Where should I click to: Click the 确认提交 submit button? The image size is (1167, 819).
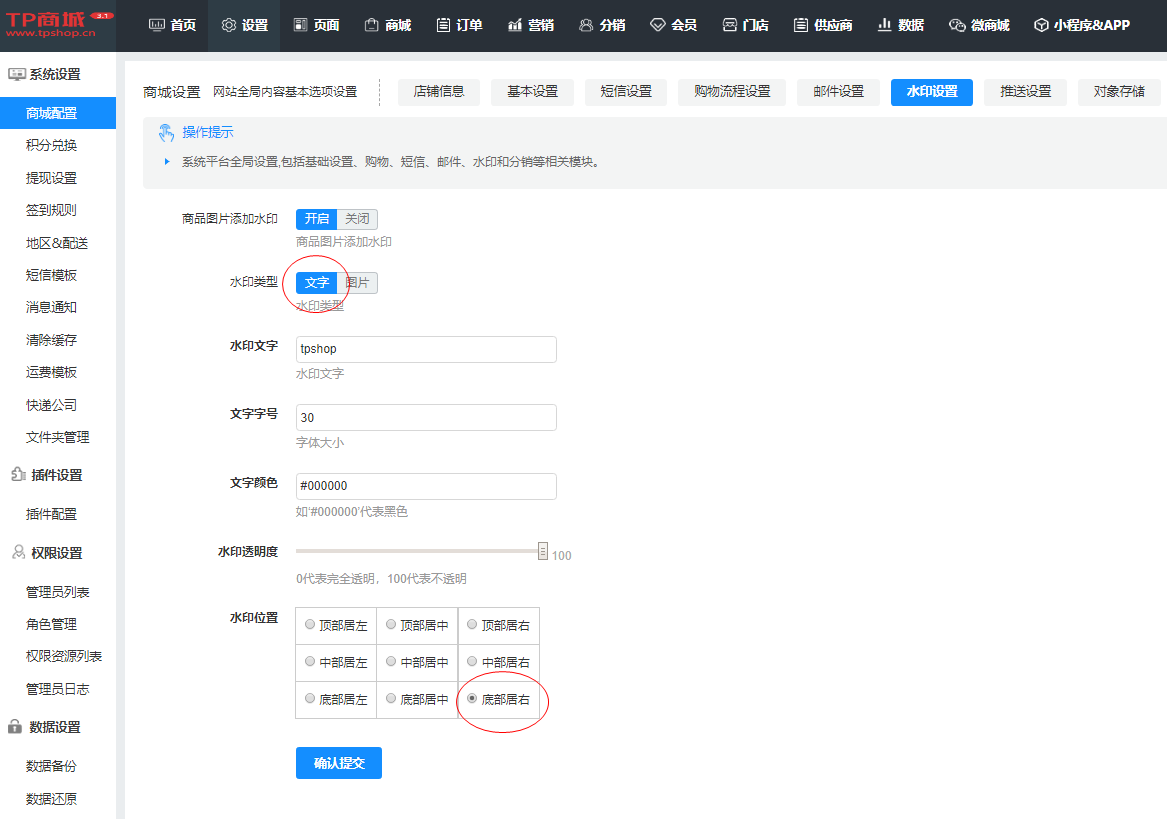[x=338, y=763]
